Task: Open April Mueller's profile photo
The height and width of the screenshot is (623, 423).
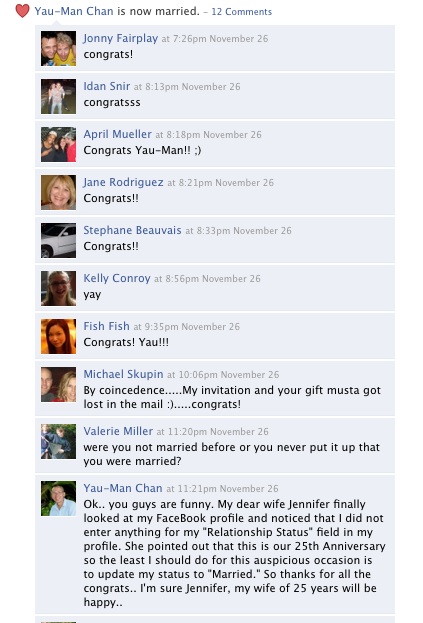Action: 58,145
